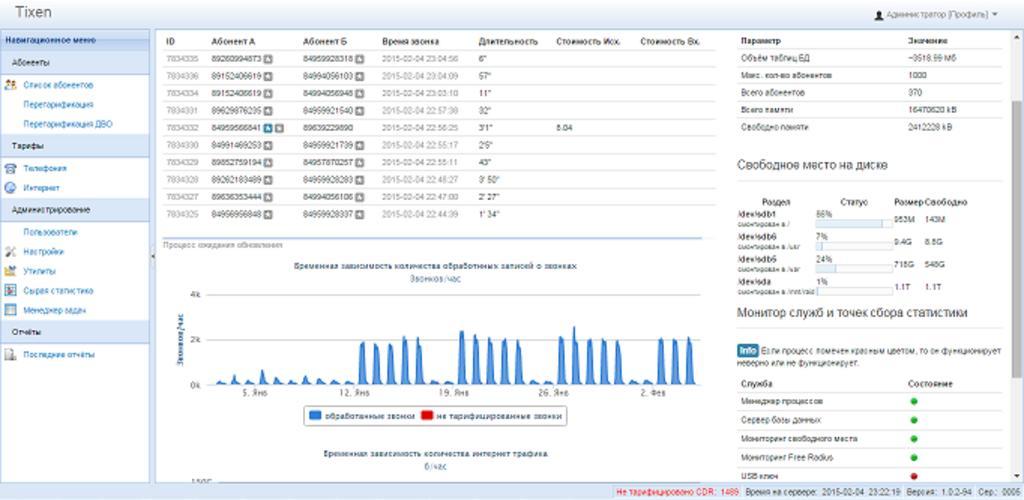The height and width of the screenshot is (500, 1024).
Task: Click the Утилиты icon in sidebar
Action: point(11,271)
